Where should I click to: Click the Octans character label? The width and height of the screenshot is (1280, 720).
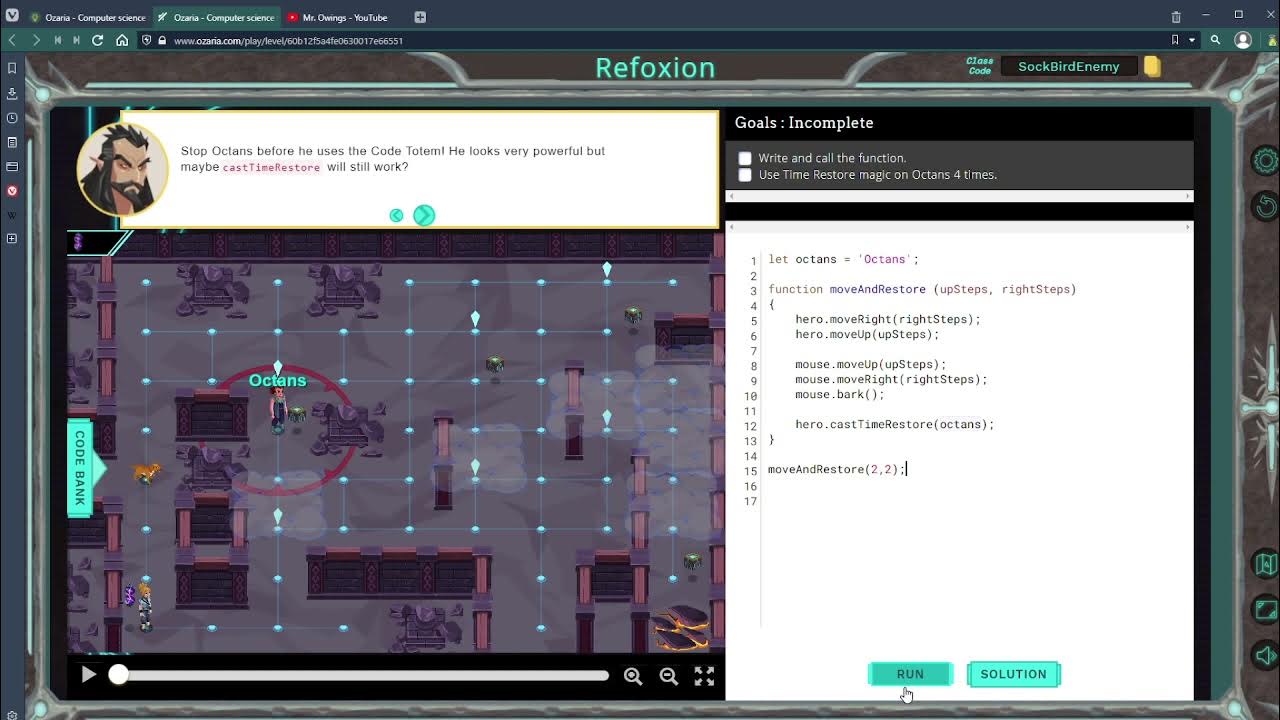(x=277, y=380)
